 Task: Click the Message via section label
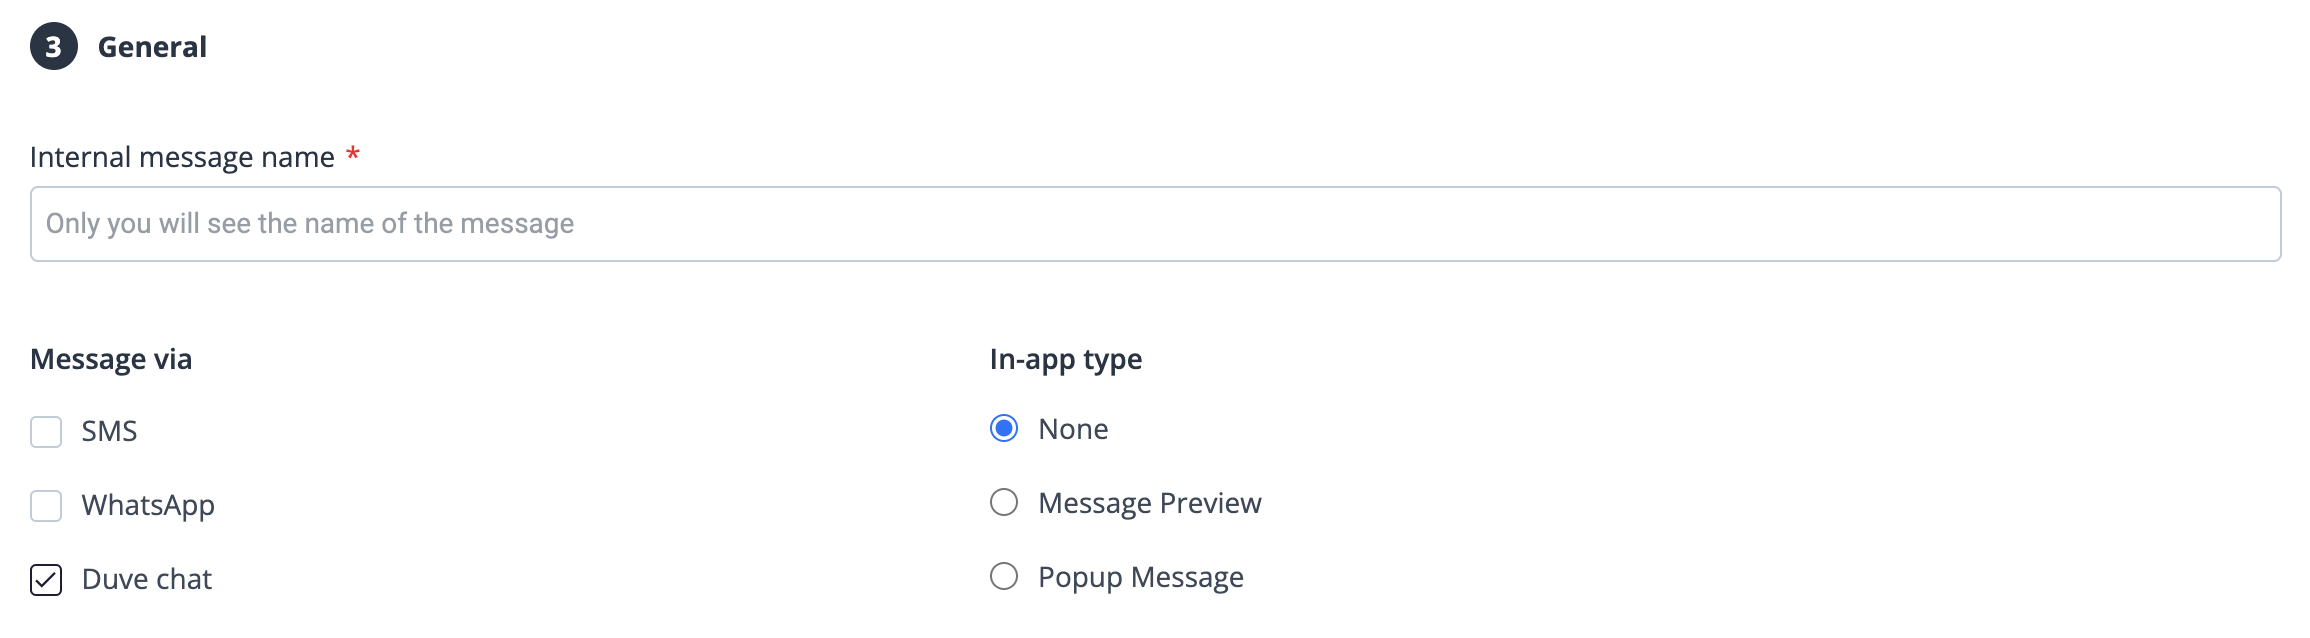(x=111, y=358)
